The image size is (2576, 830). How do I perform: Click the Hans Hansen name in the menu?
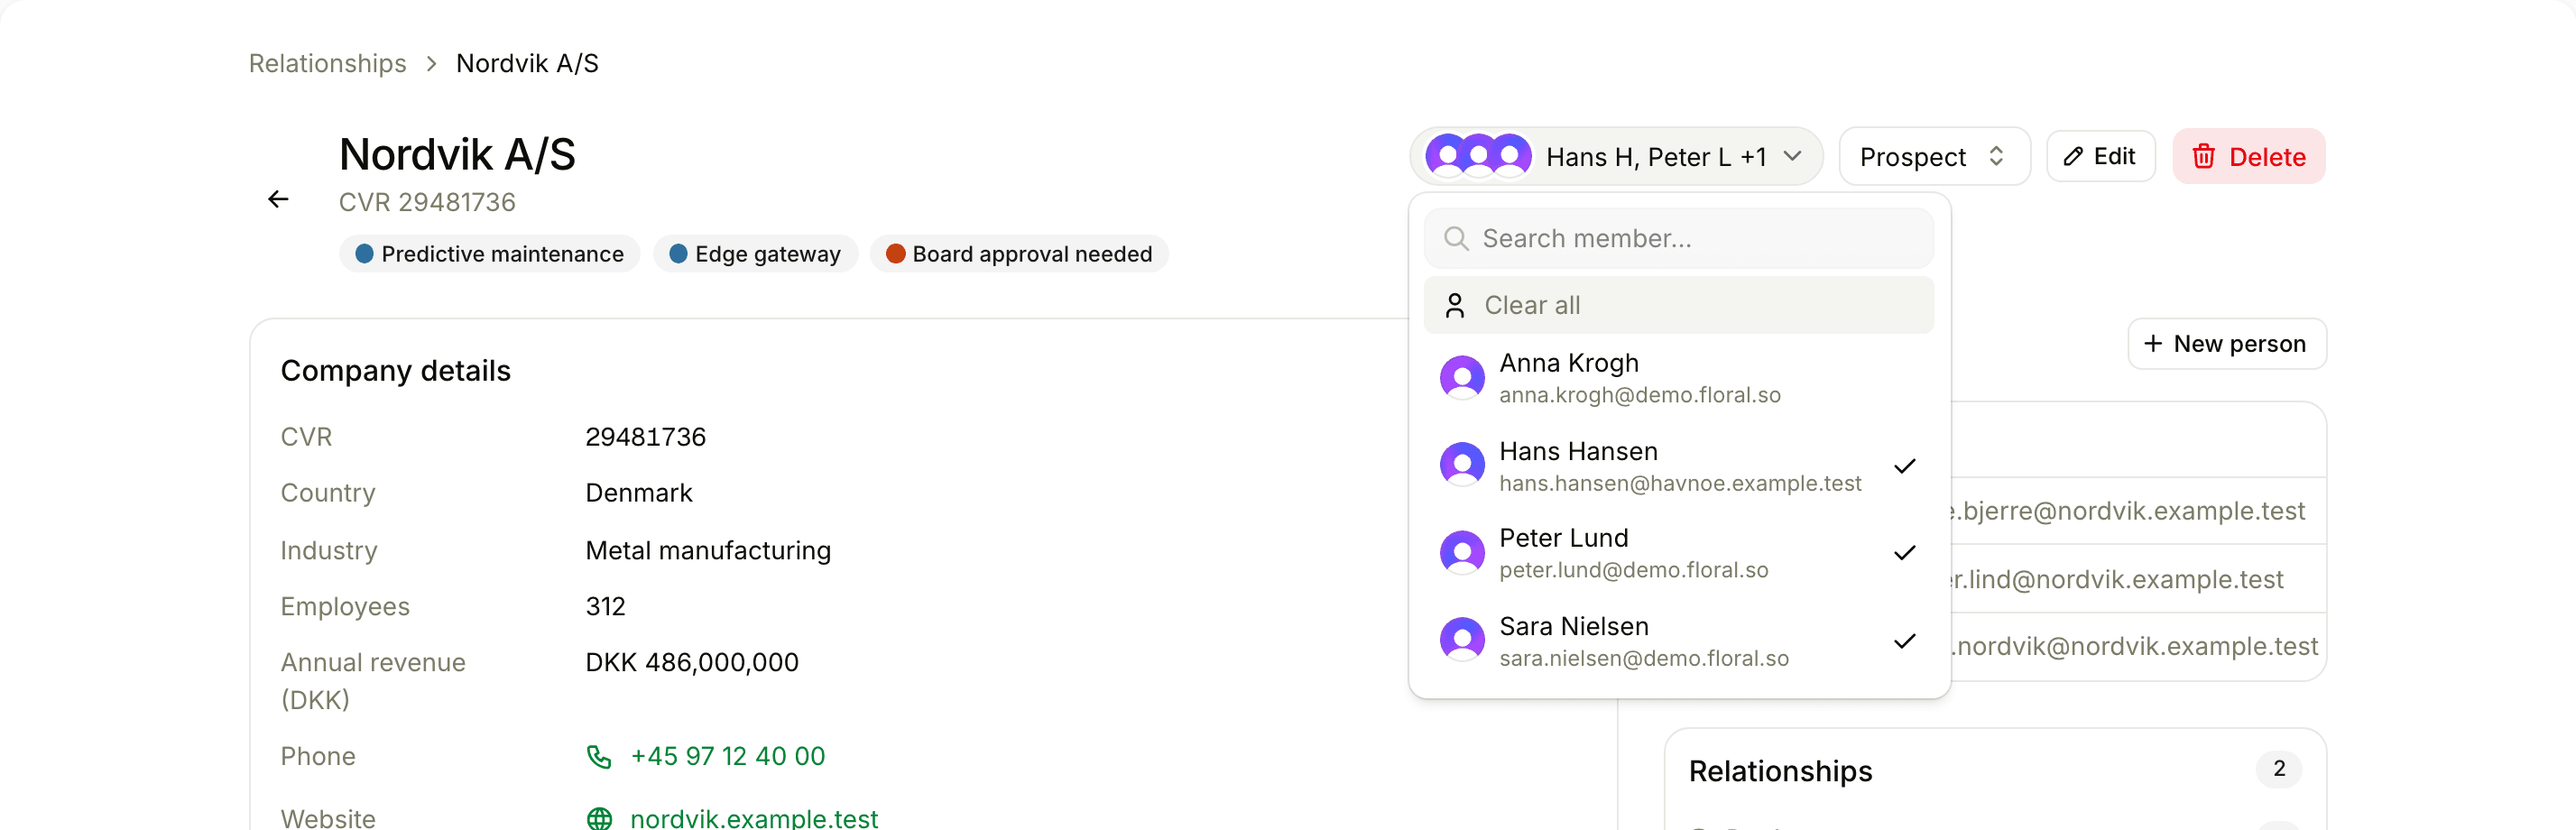1578,452
